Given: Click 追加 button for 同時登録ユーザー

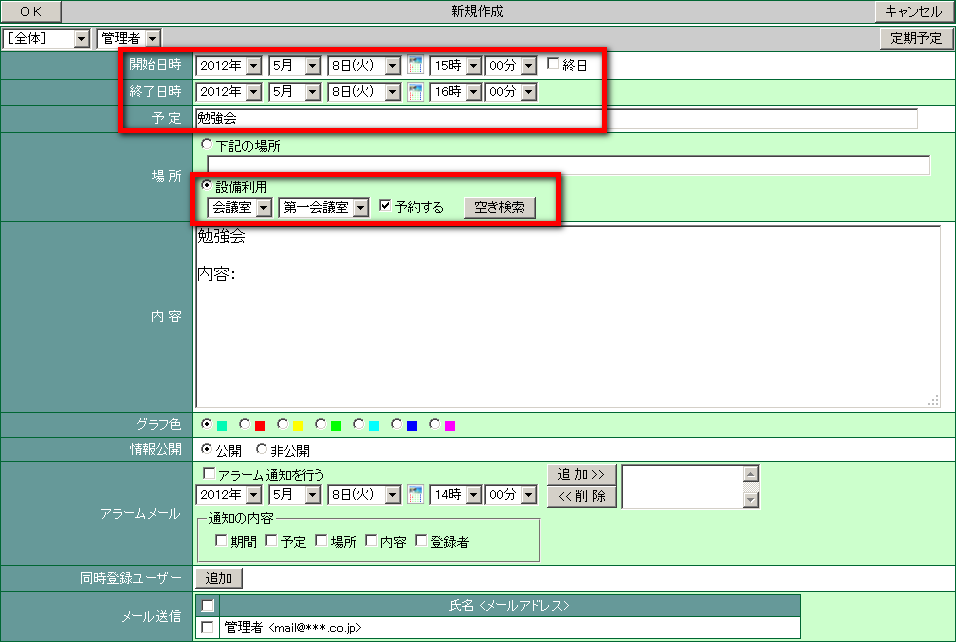Looking at the screenshot, I should point(219,578).
